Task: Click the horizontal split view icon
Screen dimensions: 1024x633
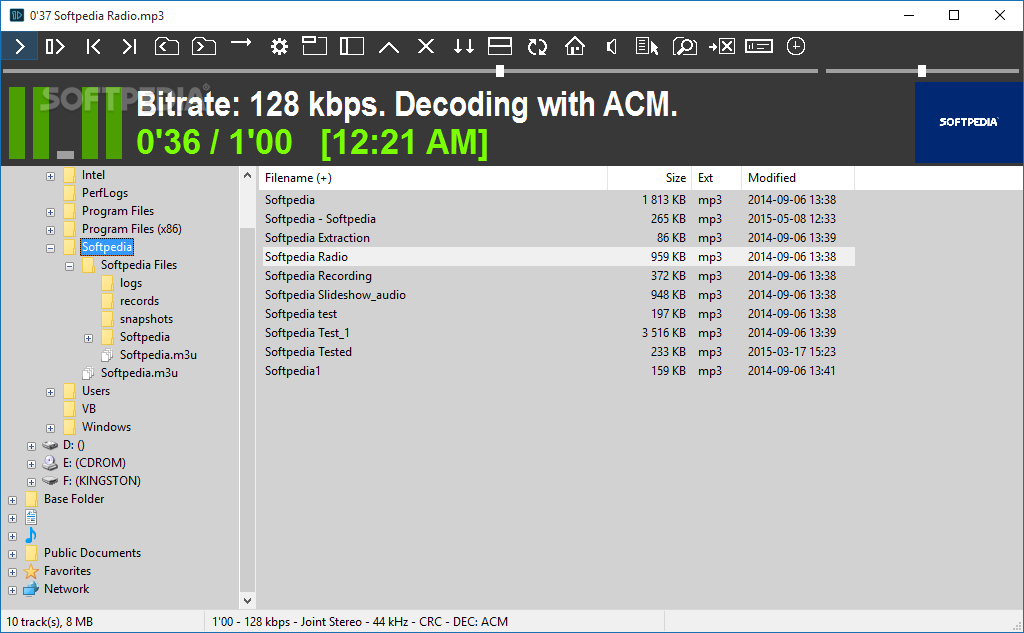Action: point(500,46)
